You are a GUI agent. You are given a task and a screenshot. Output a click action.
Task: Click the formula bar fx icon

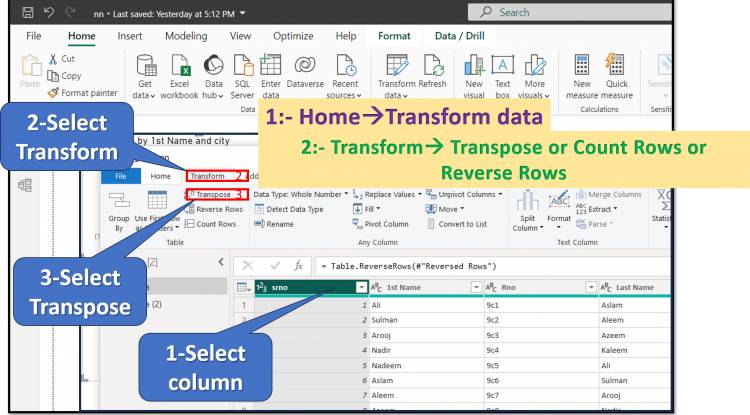[298, 266]
